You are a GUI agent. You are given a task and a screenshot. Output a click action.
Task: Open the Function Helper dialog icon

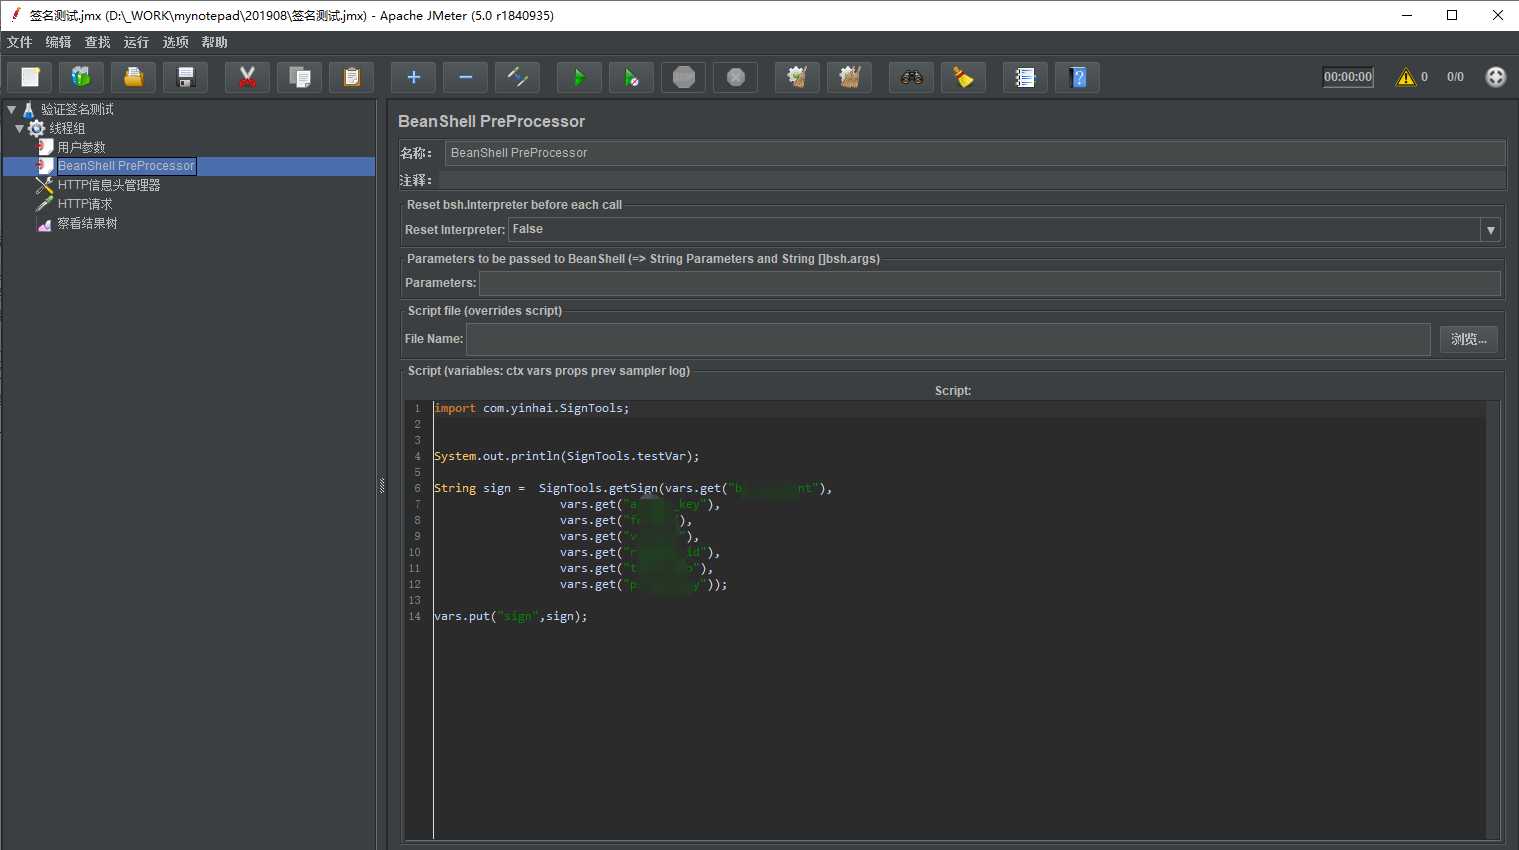[1025, 77]
